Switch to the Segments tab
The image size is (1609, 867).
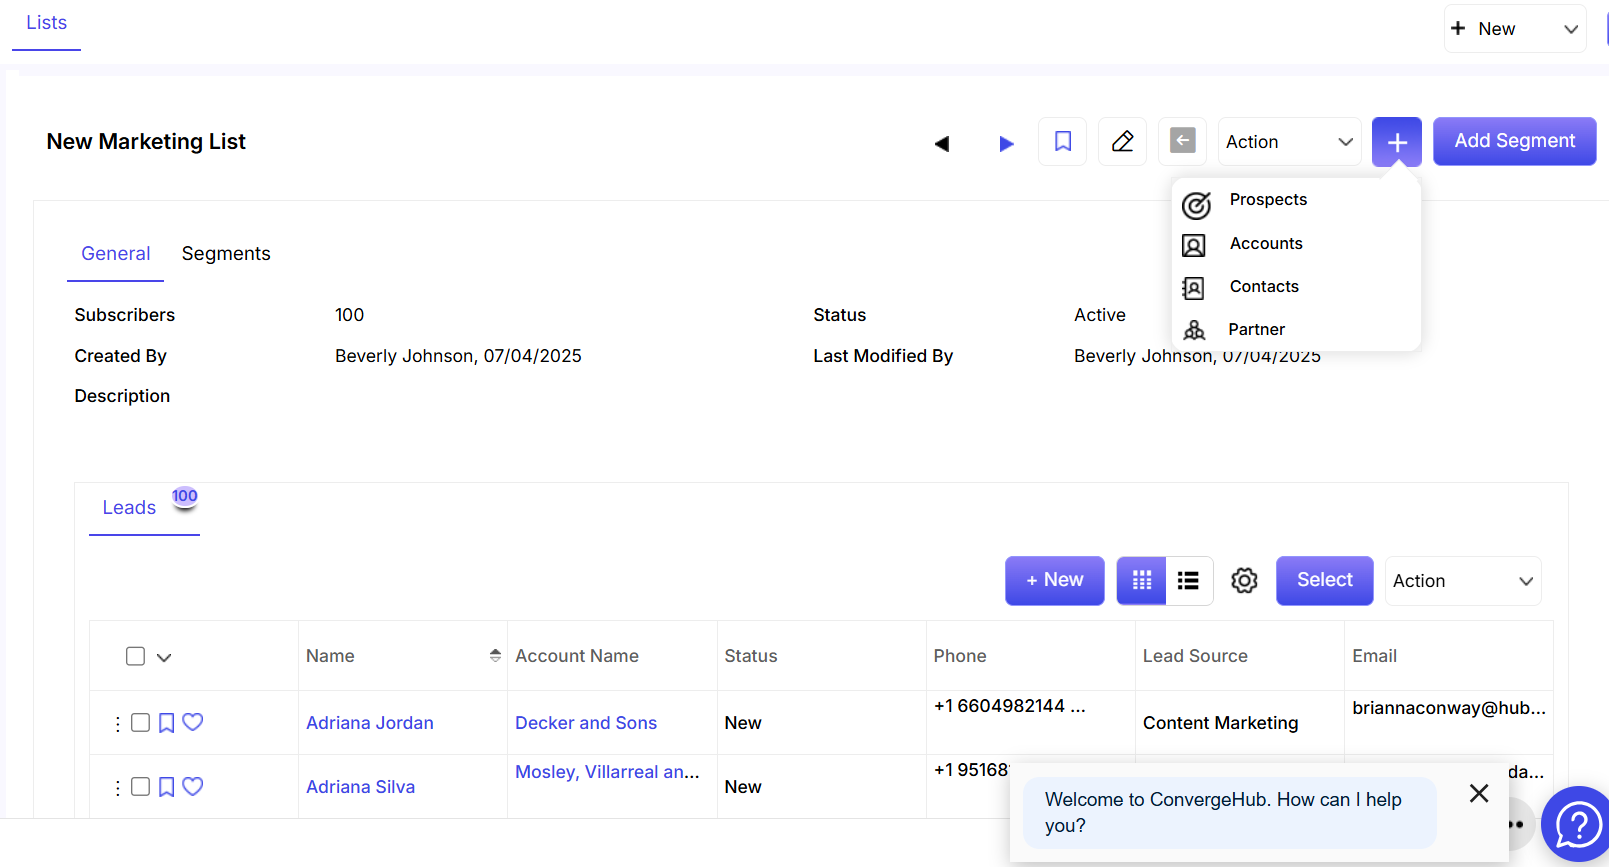pyautogui.click(x=226, y=254)
